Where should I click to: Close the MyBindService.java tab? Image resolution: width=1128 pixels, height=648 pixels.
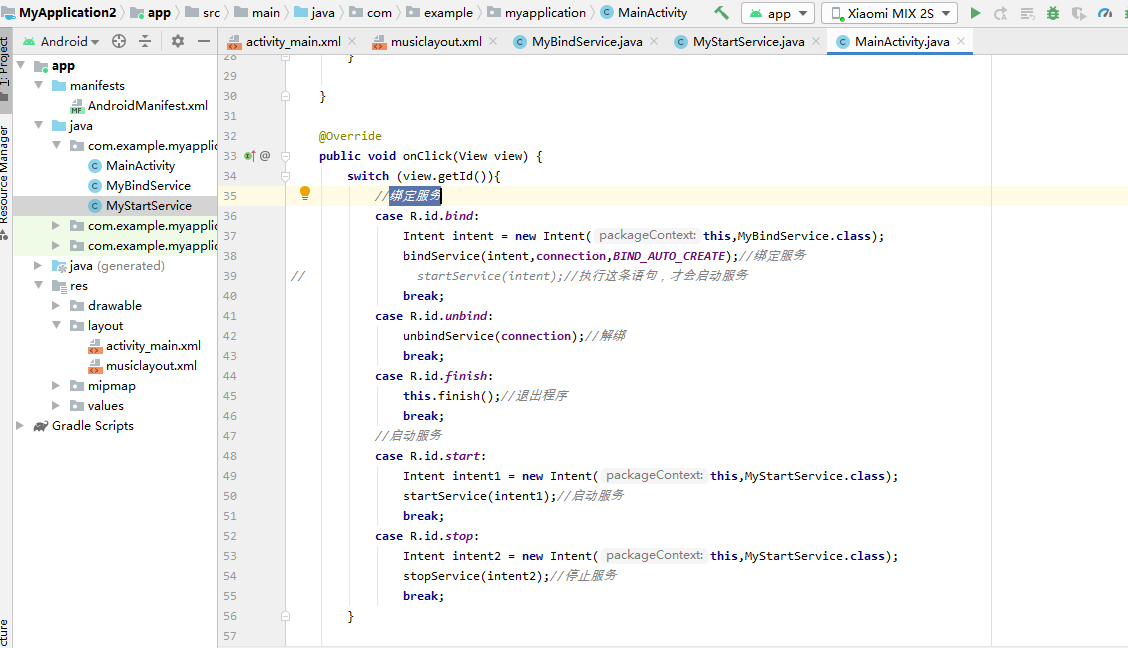(654, 42)
